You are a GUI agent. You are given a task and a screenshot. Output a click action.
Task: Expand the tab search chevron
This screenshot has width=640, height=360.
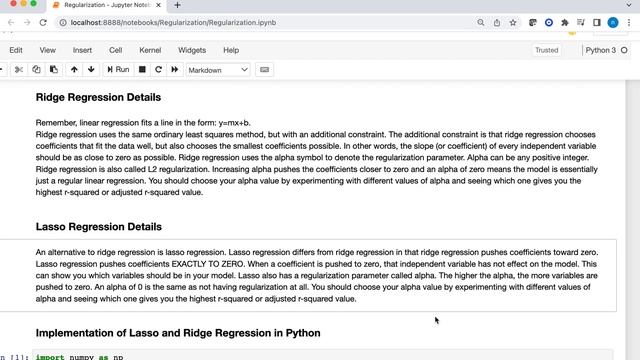click(629, 5)
